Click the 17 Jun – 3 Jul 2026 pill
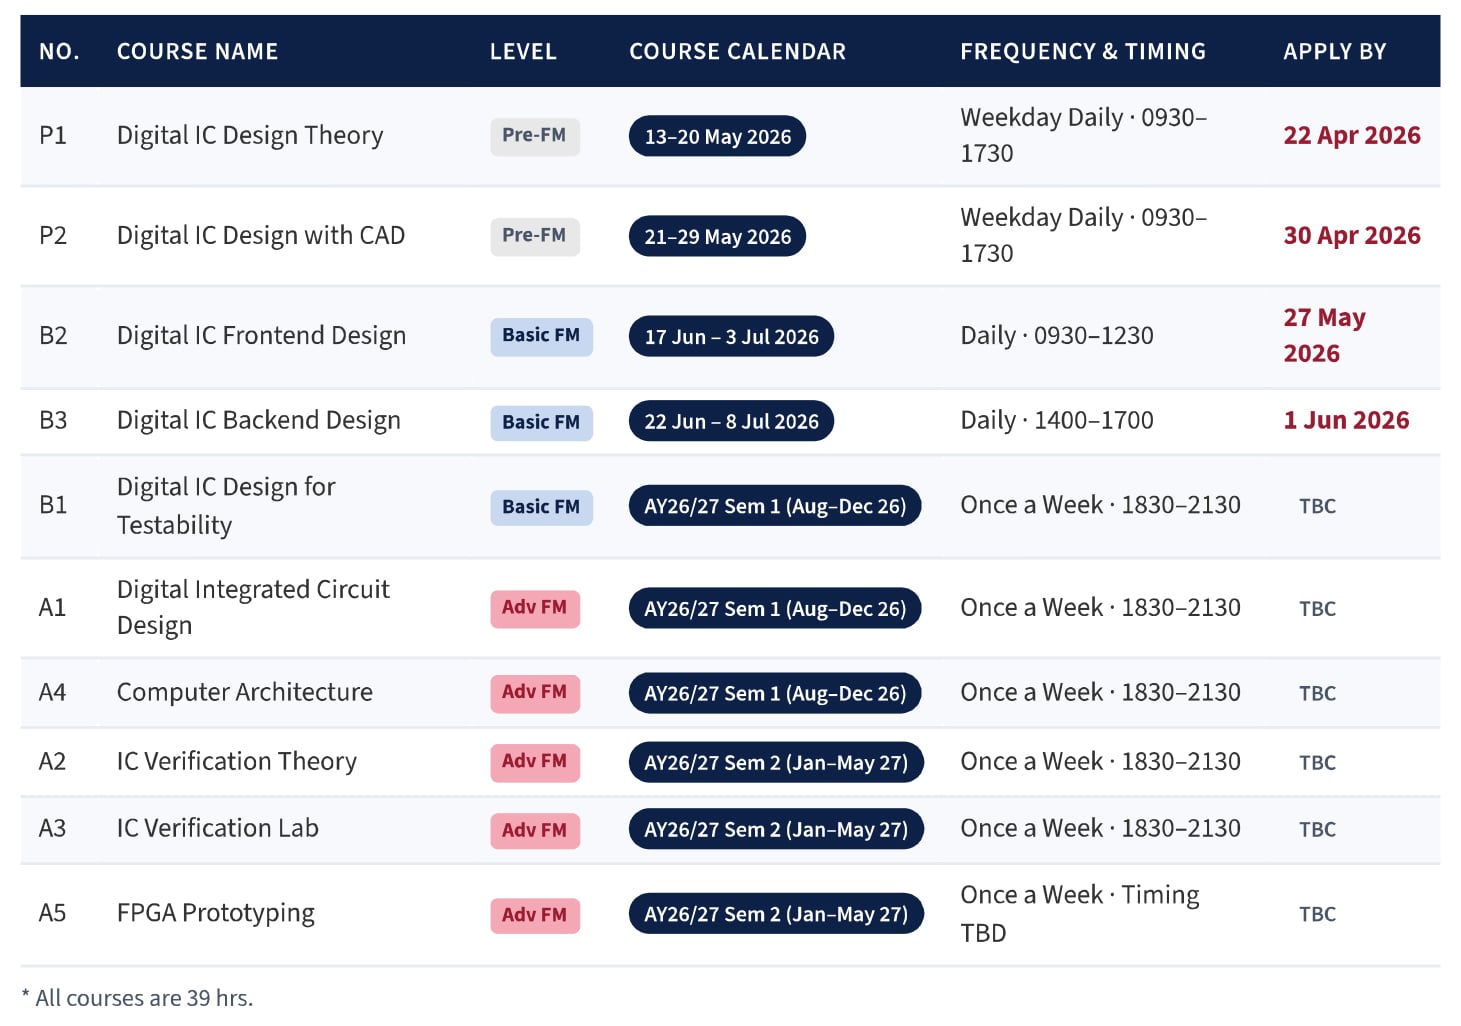Image resolution: width=1461 pixels, height=1026 pixels. (x=731, y=337)
